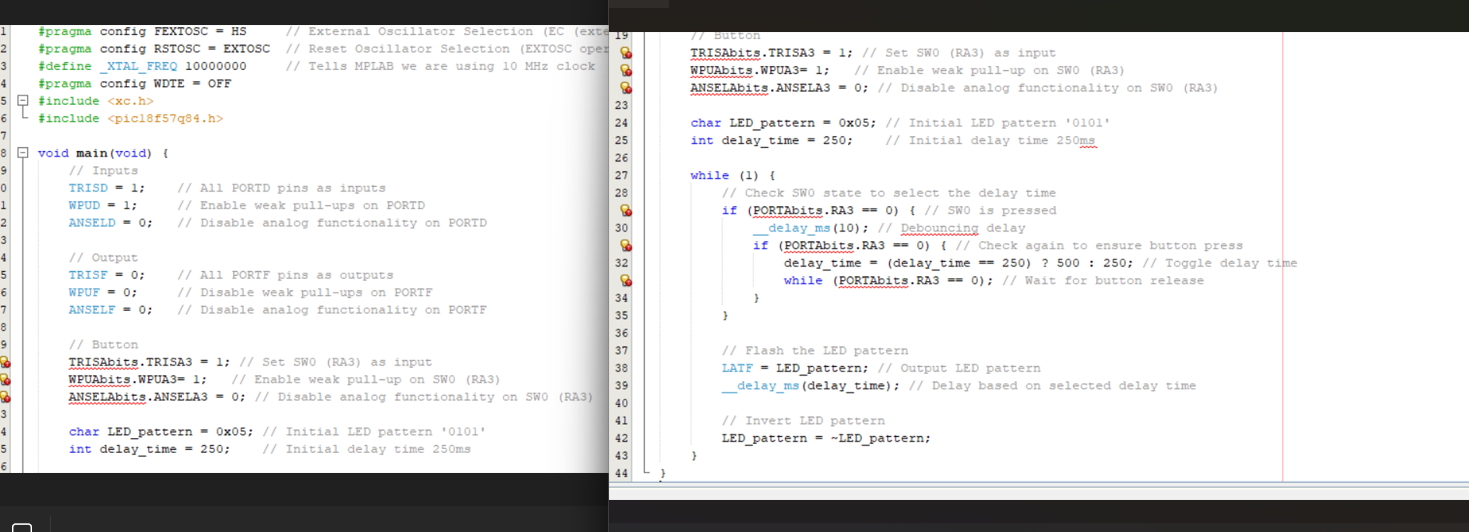Click the 'ANSELD = 0;' statement

pos(111,223)
